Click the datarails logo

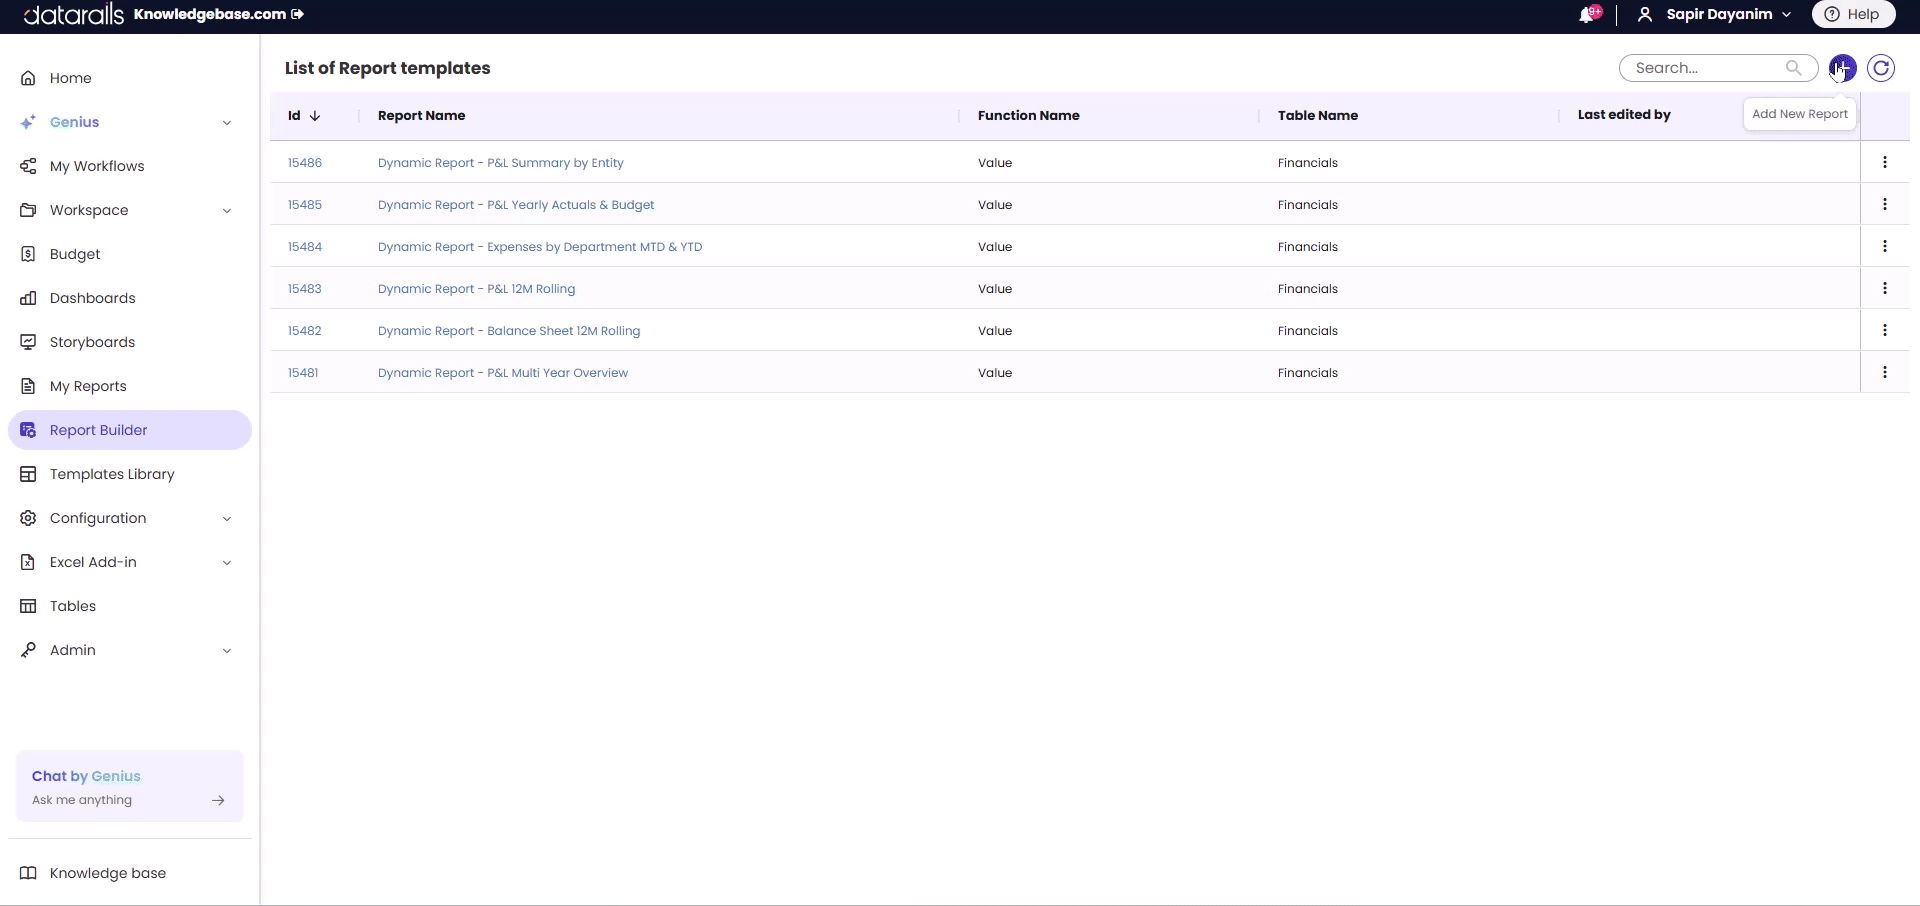tap(74, 14)
